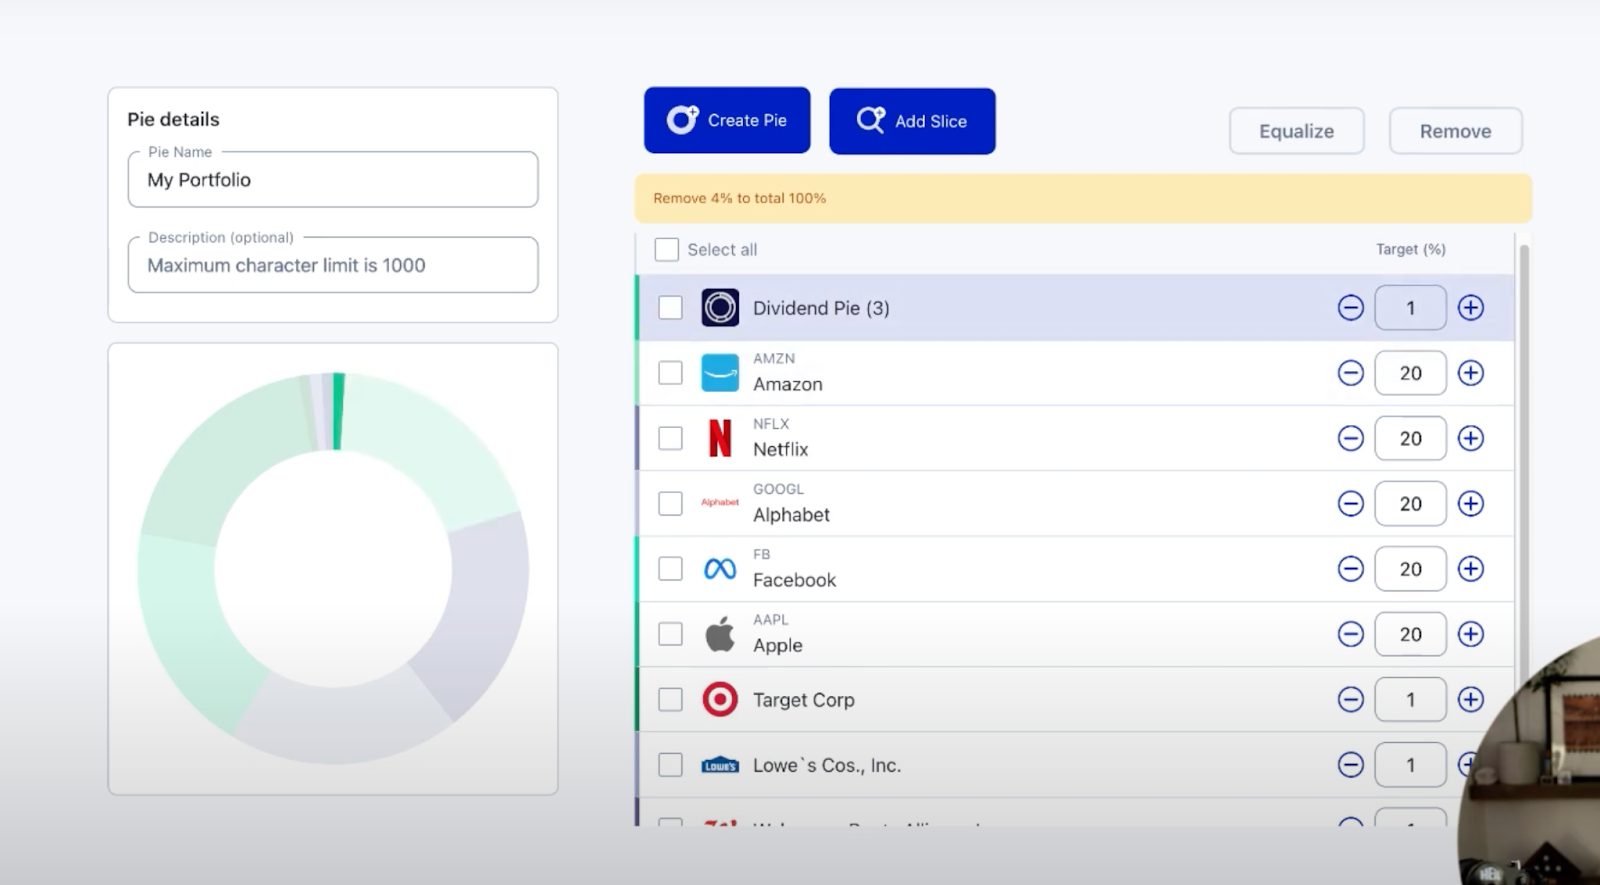This screenshot has height=885, width=1600.
Task: Focus the Description optional field
Action: (333, 265)
